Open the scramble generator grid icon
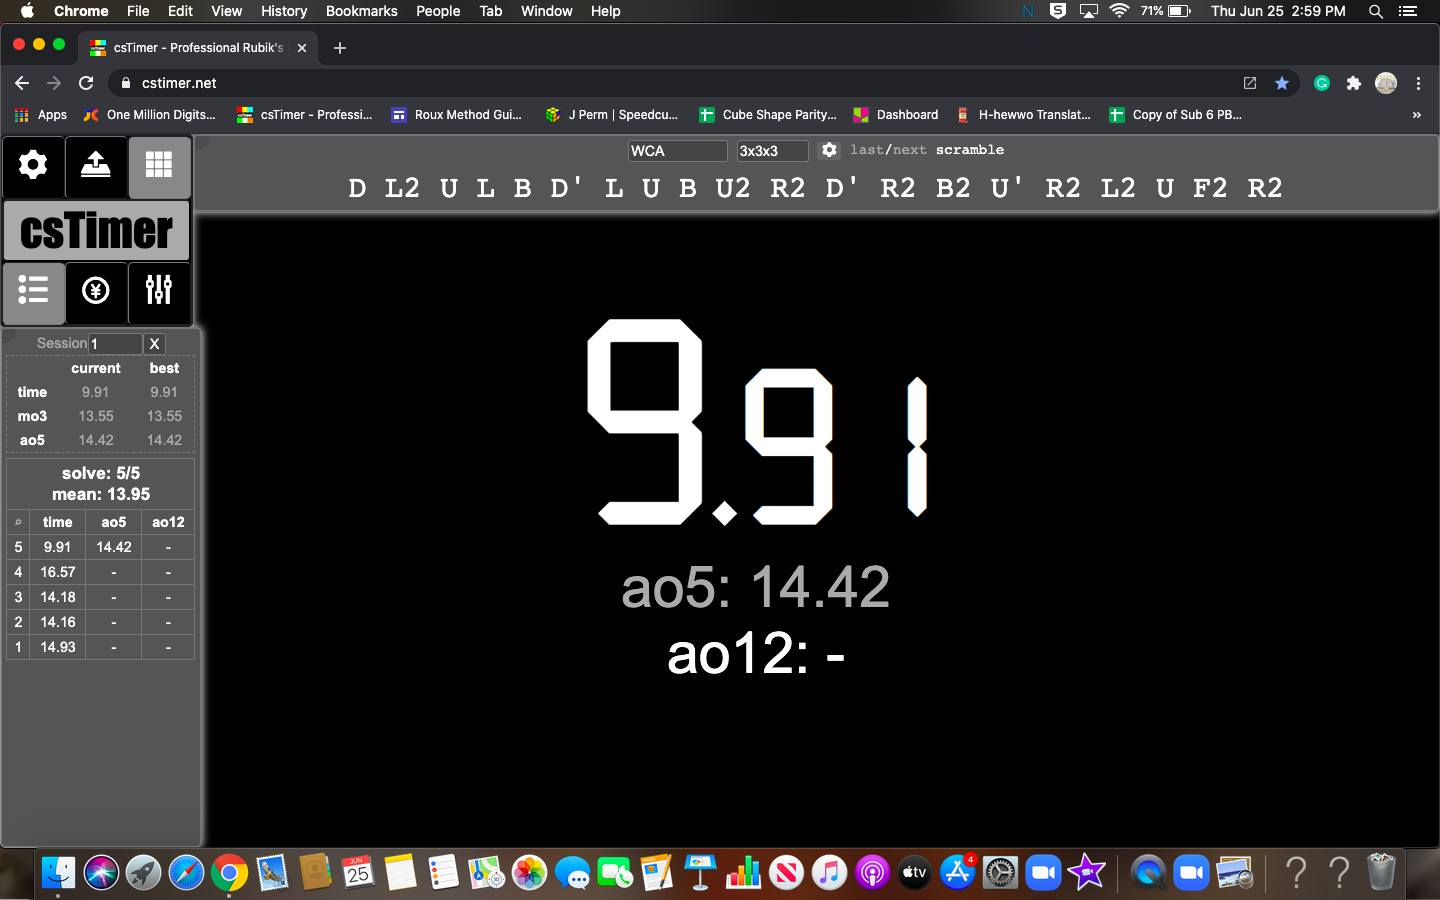The height and width of the screenshot is (900, 1440). click(x=159, y=165)
